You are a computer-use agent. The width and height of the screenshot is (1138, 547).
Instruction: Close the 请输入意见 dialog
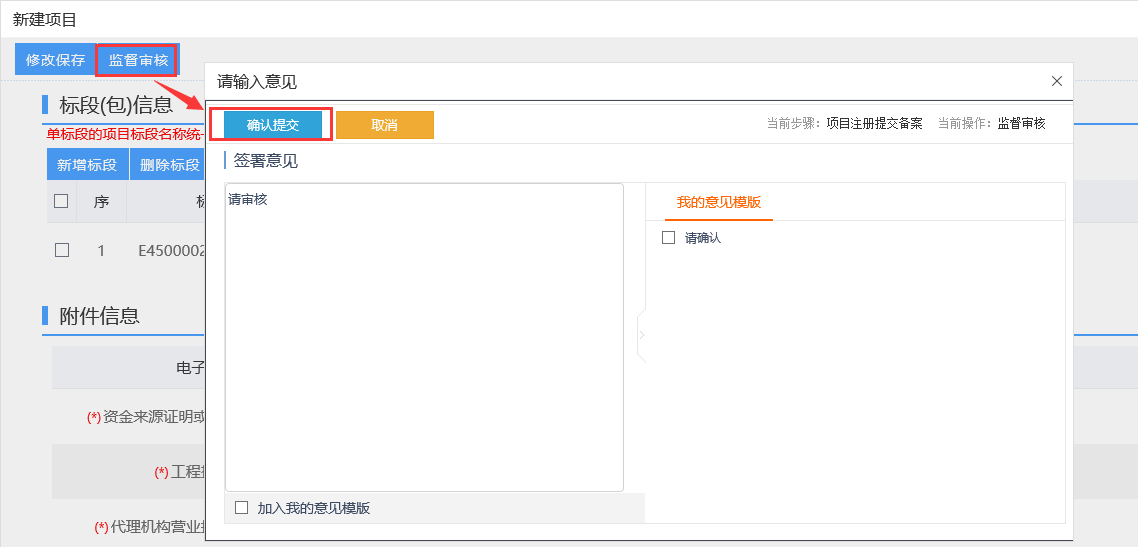1056,81
